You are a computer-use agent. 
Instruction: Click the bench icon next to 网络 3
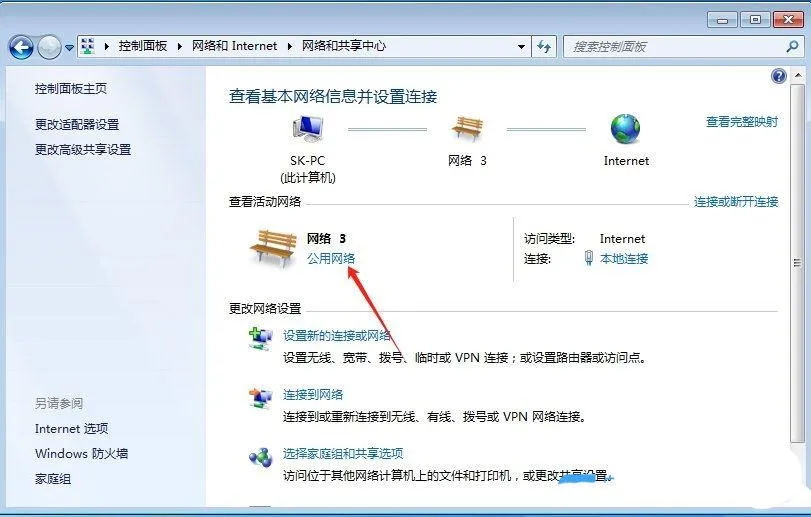[x=273, y=249]
